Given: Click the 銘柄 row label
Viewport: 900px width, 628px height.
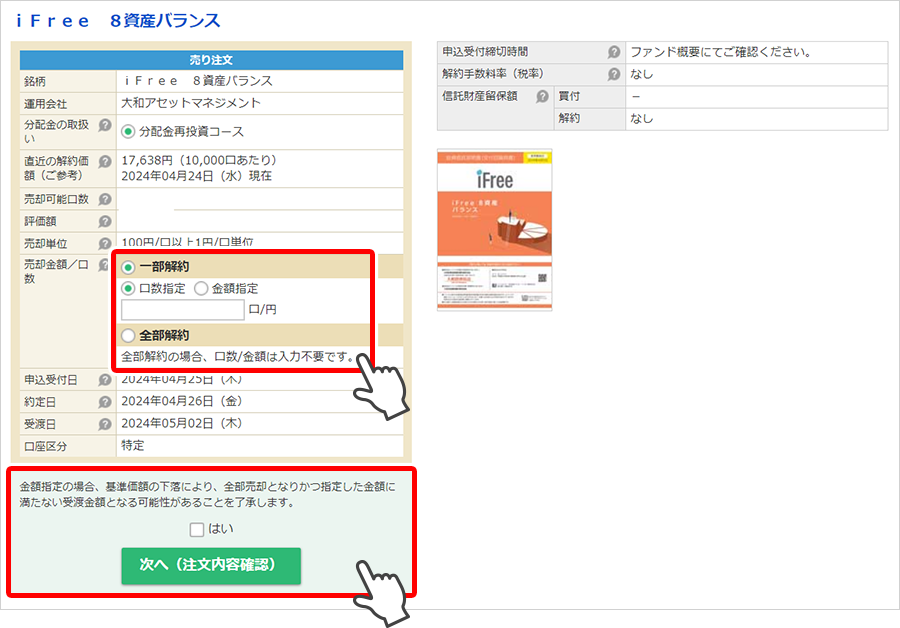Looking at the screenshot, I should tap(35, 82).
